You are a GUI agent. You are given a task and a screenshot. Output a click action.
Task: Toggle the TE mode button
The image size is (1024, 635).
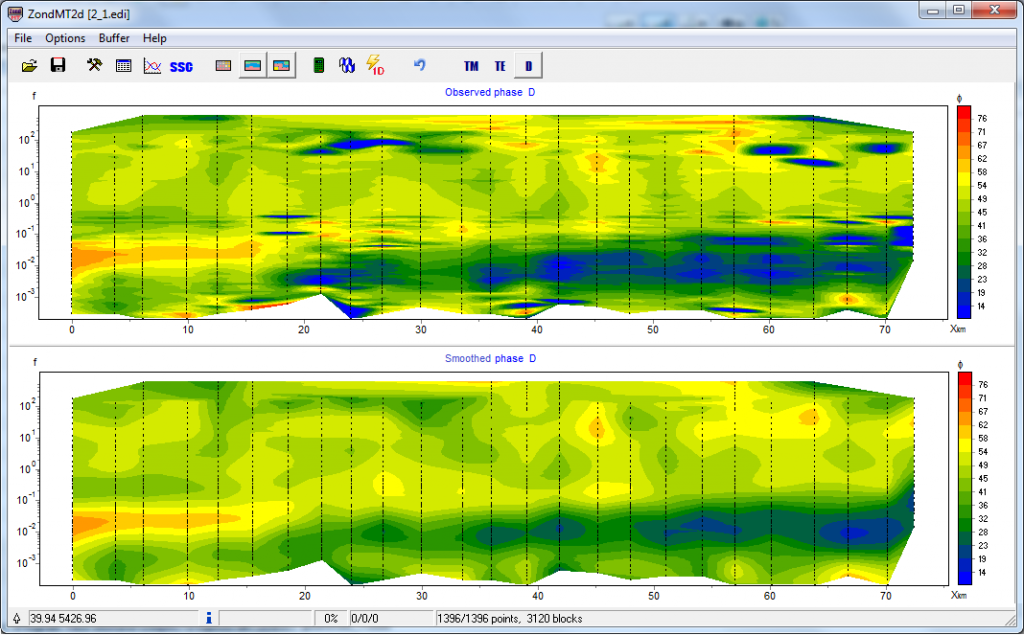[x=500, y=67]
